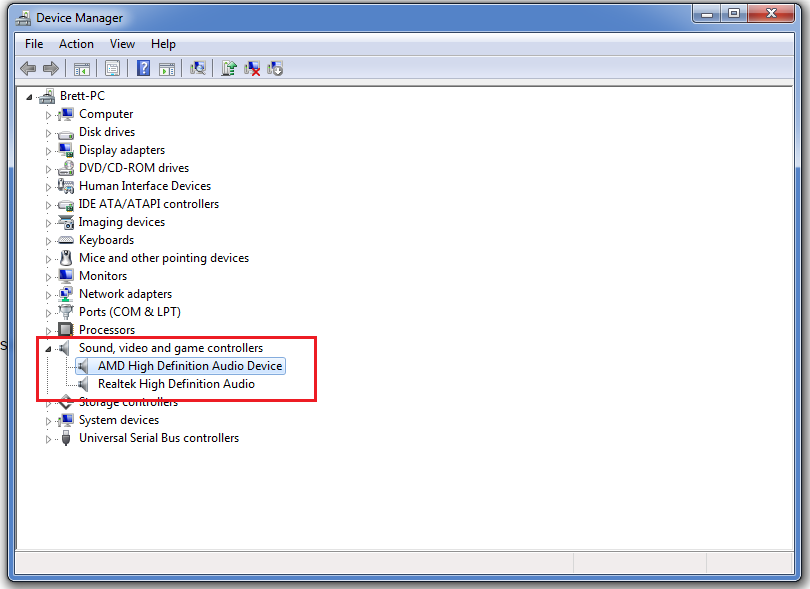Expand the Monitors category arrow

(x=48, y=277)
